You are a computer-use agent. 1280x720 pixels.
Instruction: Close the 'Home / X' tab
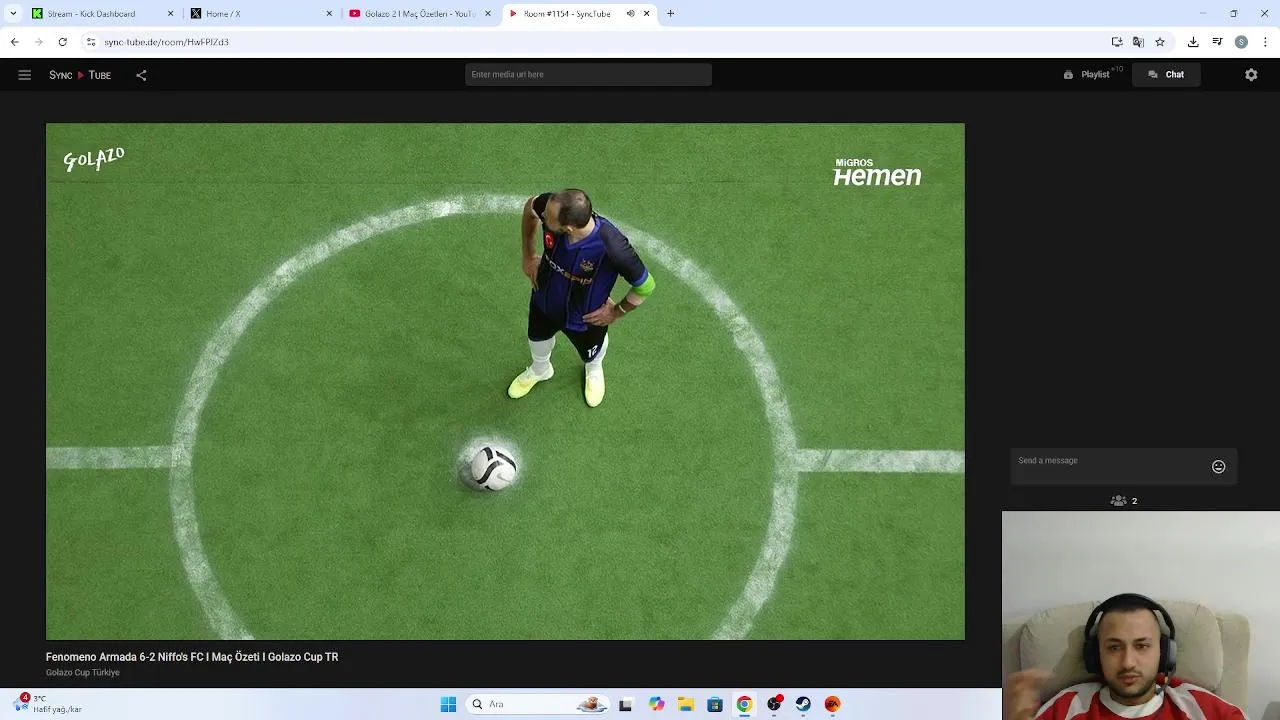tap(329, 14)
